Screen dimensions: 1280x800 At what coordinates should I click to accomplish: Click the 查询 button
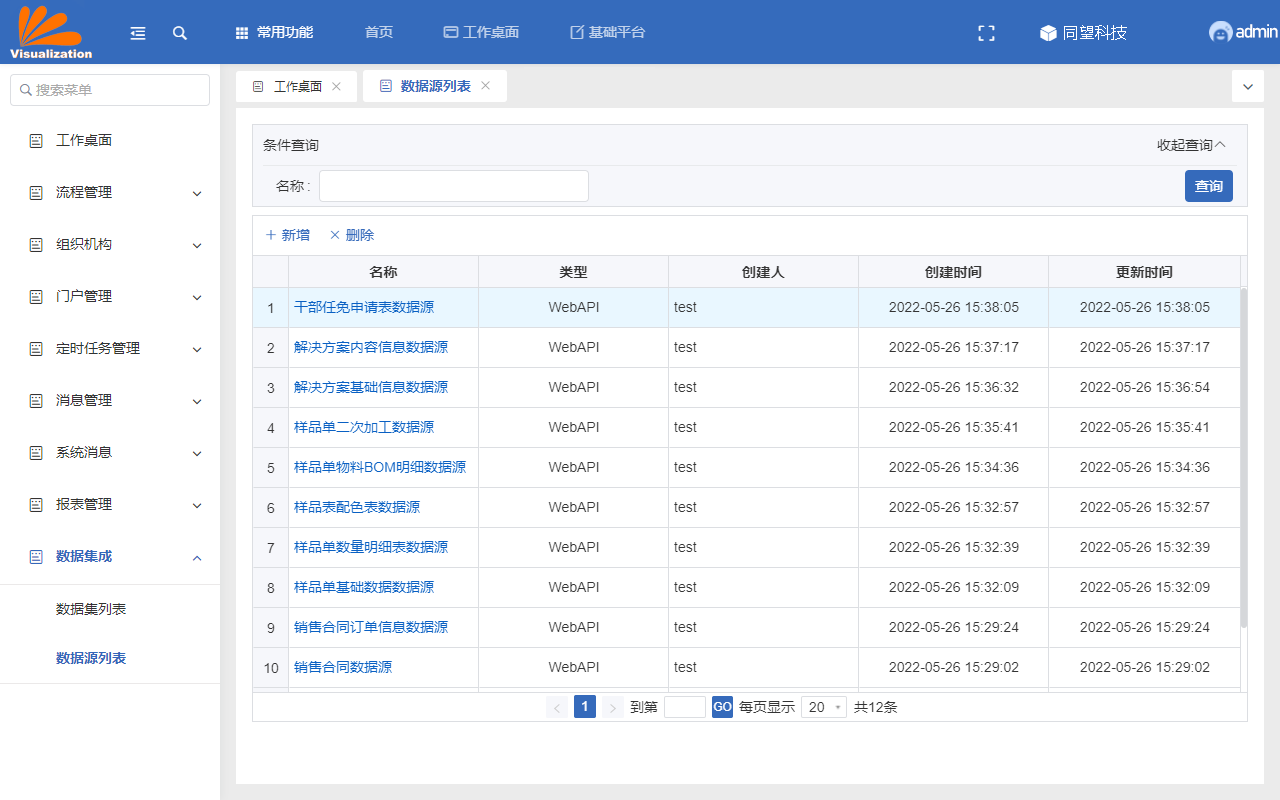tap(1208, 186)
